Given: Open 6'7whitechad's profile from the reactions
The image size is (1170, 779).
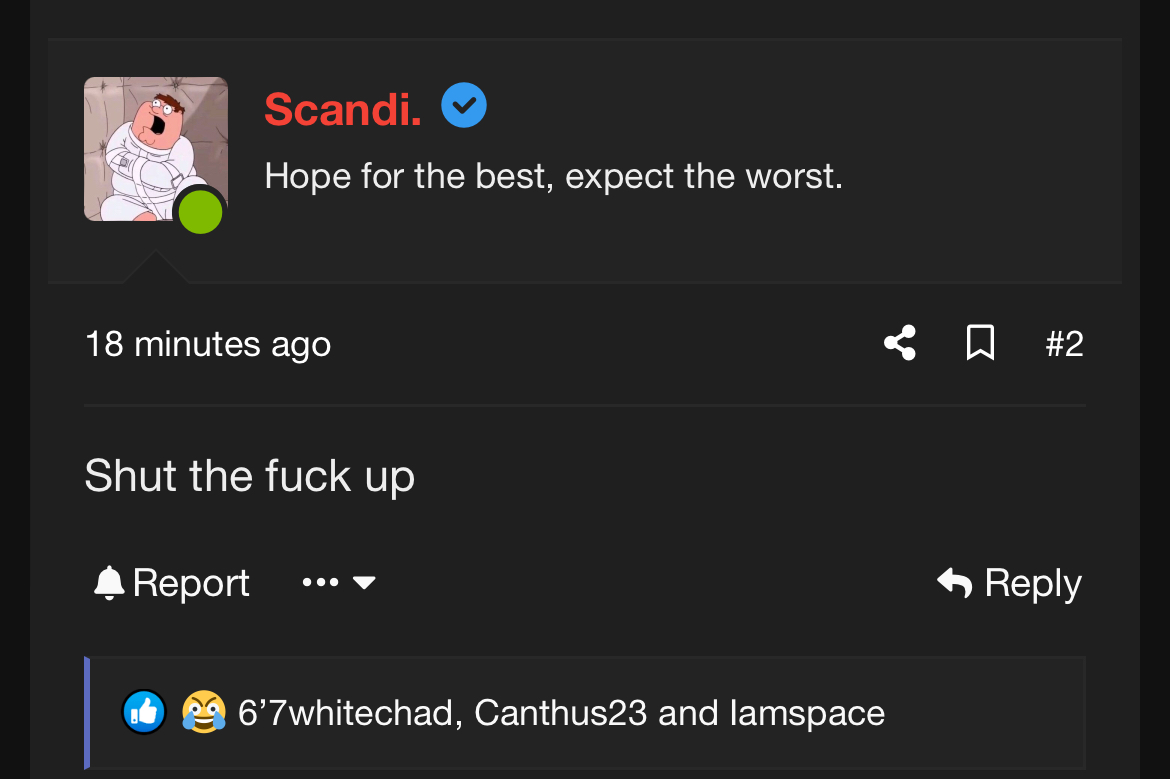Looking at the screenshot, I should [x=345, y=713].
